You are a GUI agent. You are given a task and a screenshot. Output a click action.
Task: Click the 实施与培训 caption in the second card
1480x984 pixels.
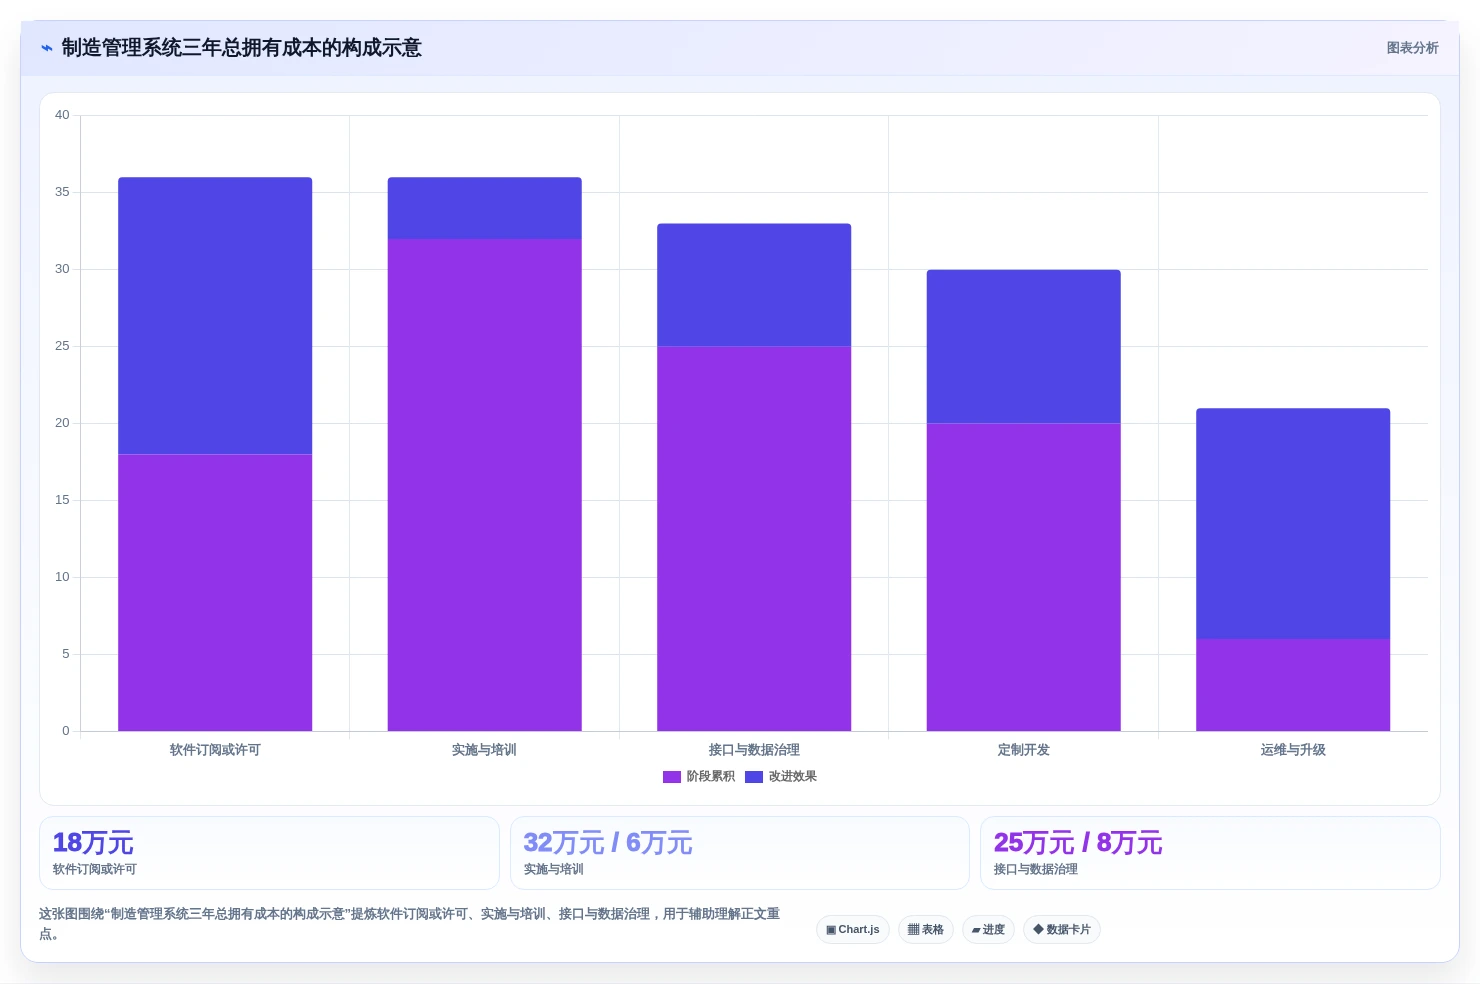(553, 870)
